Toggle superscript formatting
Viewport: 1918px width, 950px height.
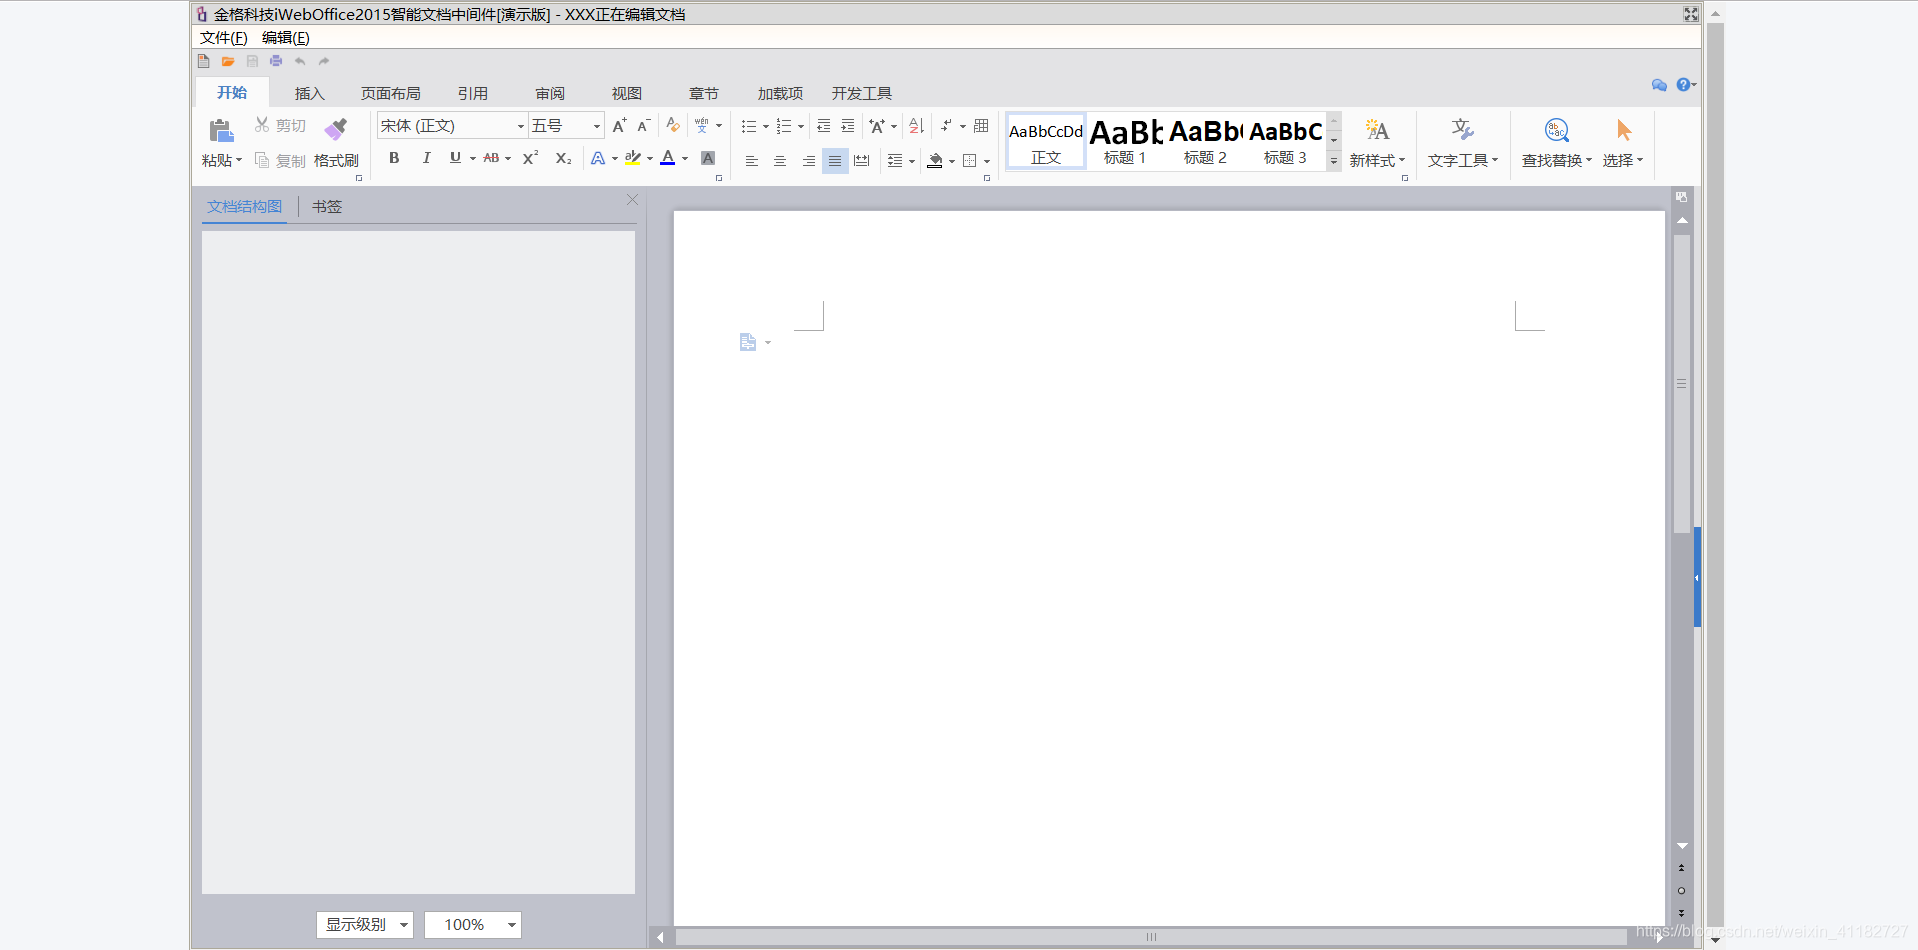(530, 158)
